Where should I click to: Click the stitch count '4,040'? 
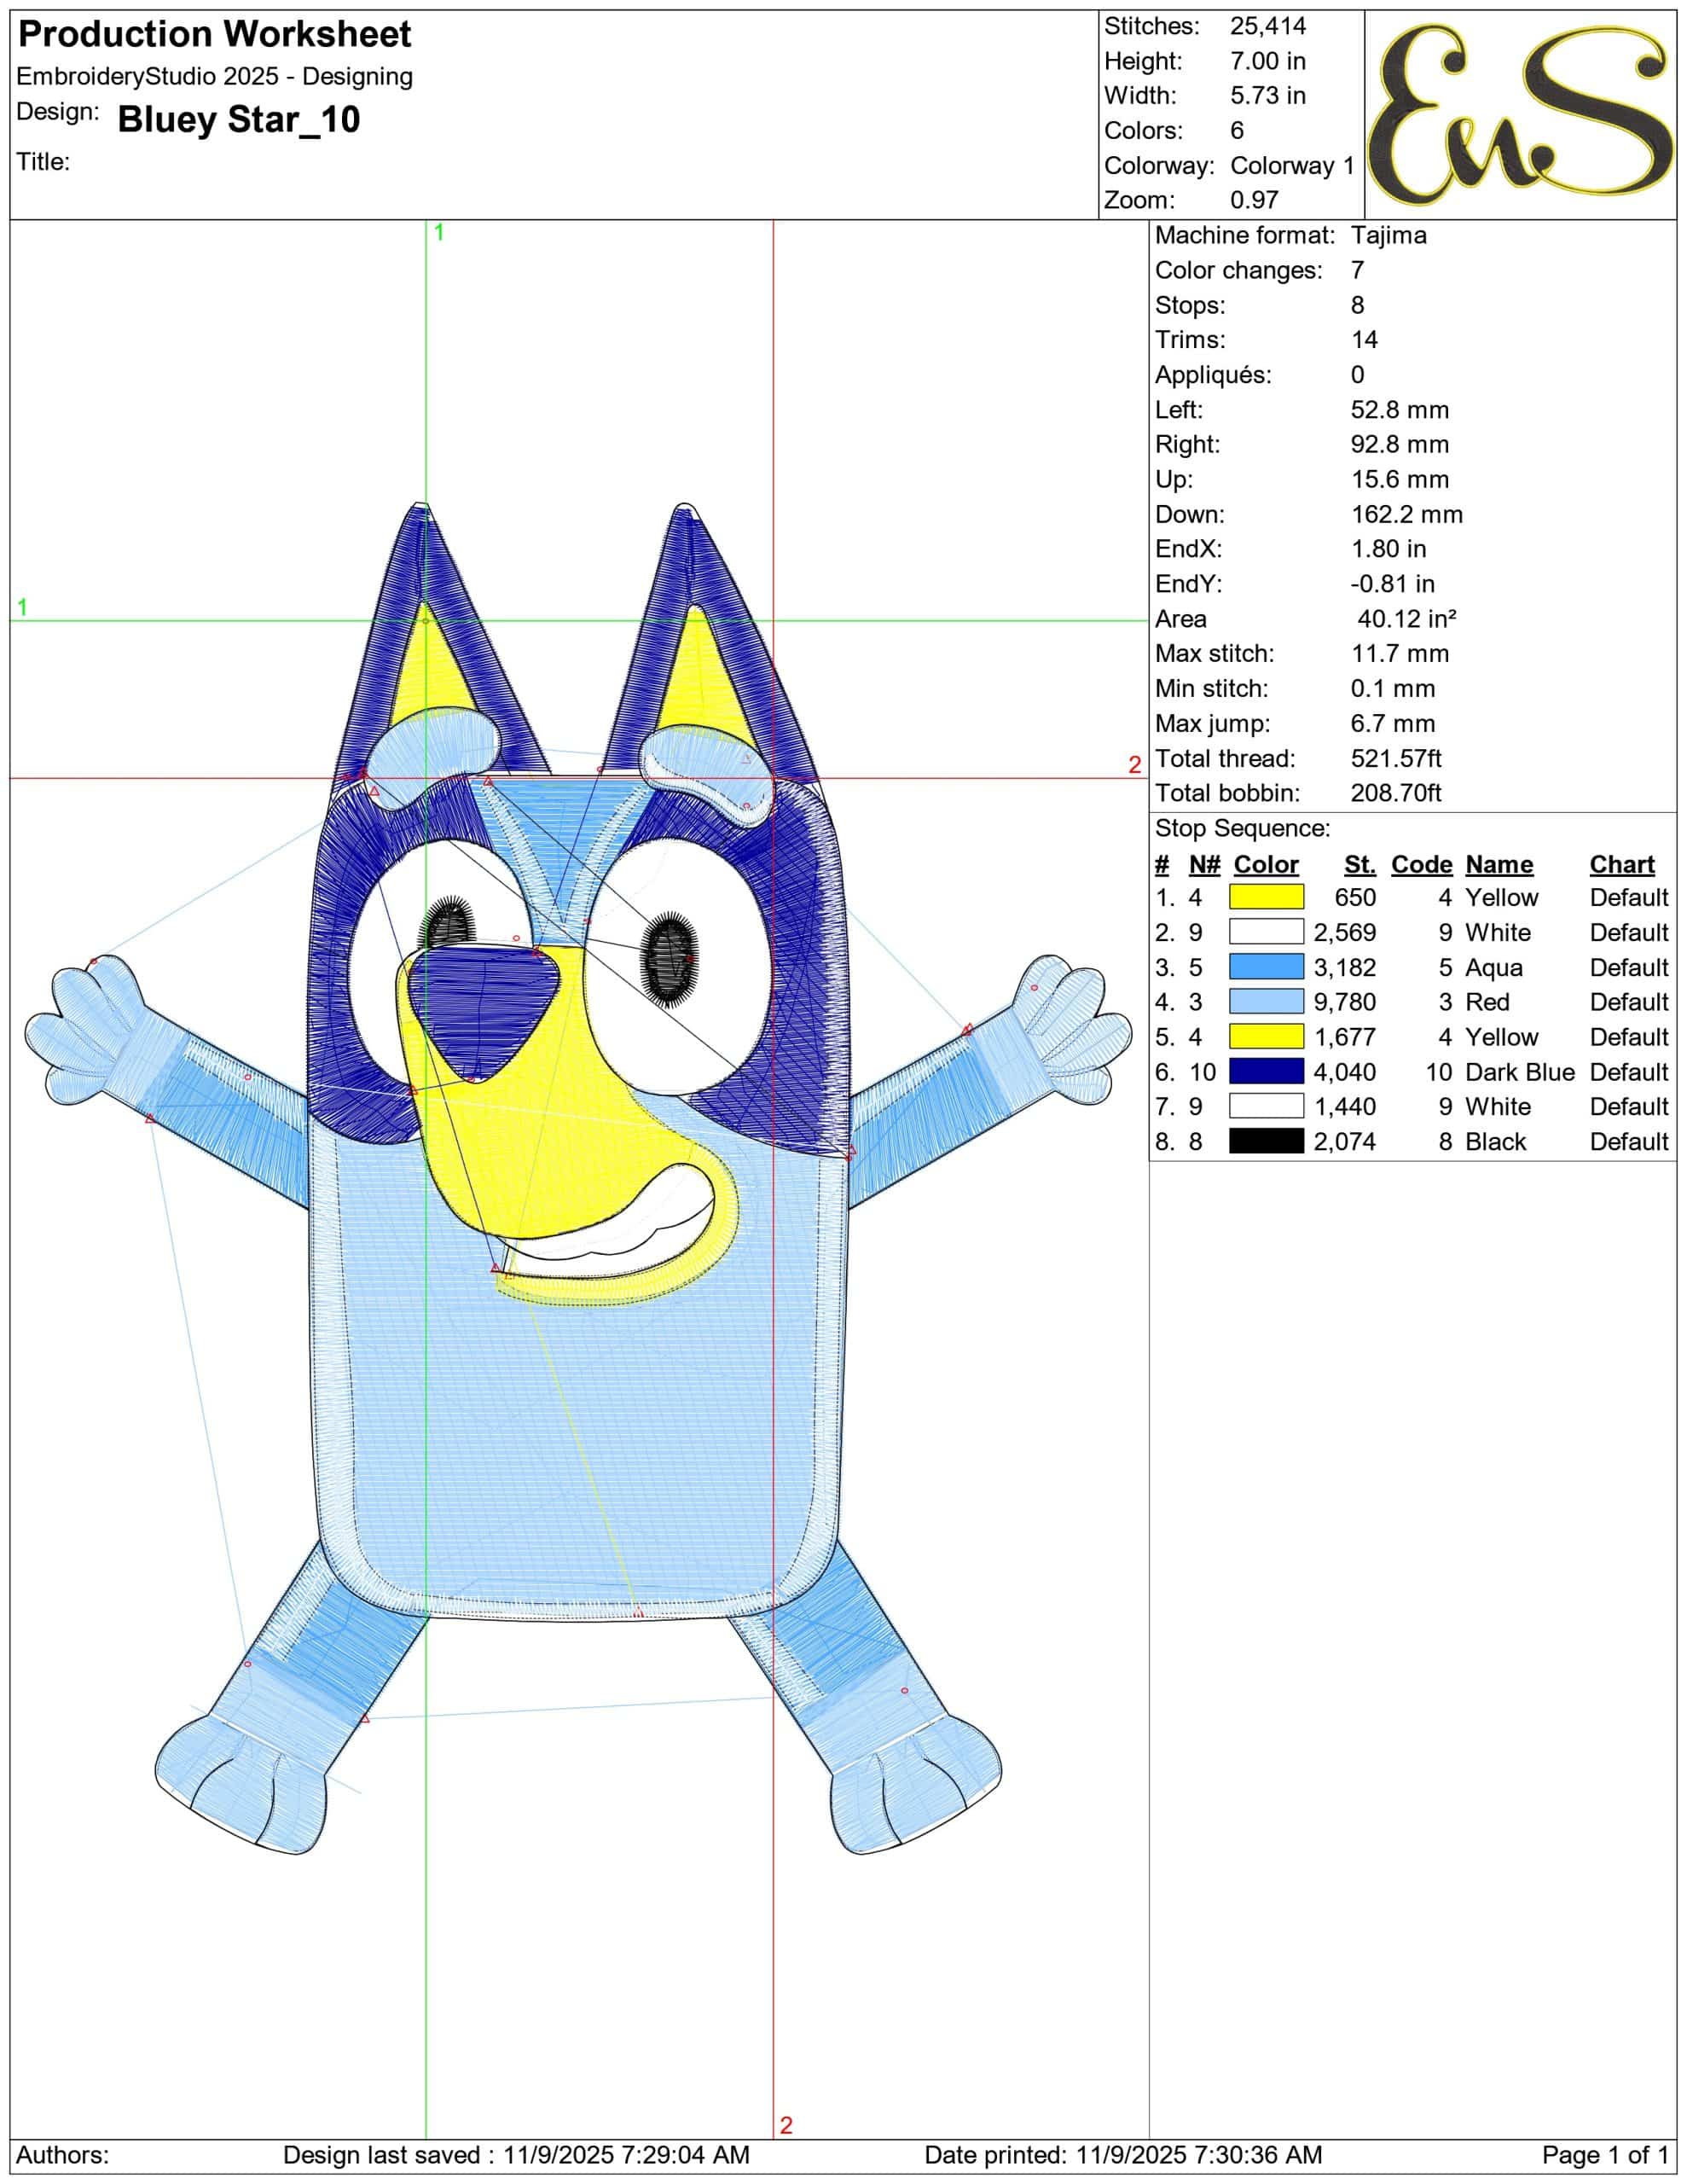coord(1345,1072)
